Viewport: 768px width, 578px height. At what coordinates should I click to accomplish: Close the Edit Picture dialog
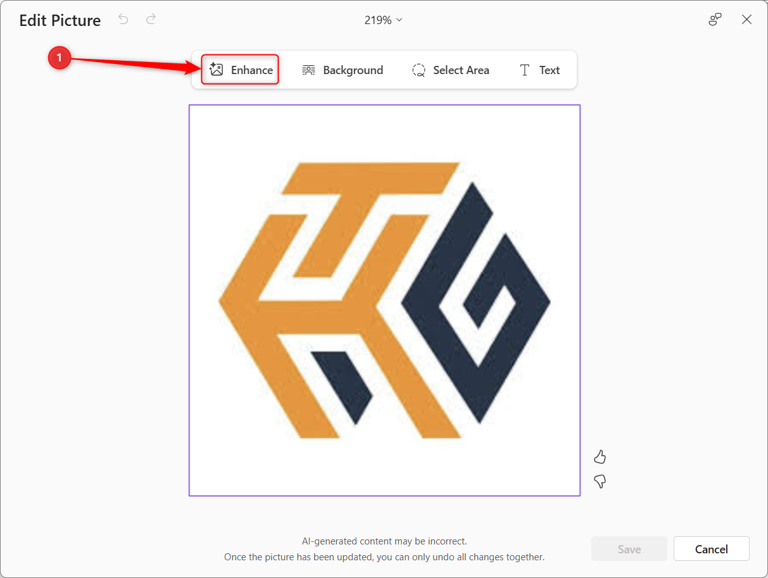pos(746,20)
